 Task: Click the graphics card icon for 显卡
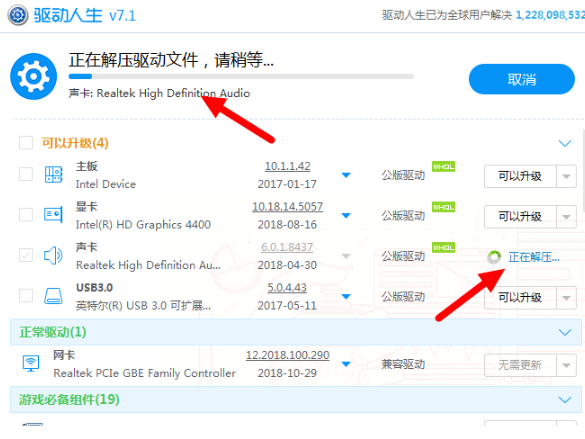53,214
